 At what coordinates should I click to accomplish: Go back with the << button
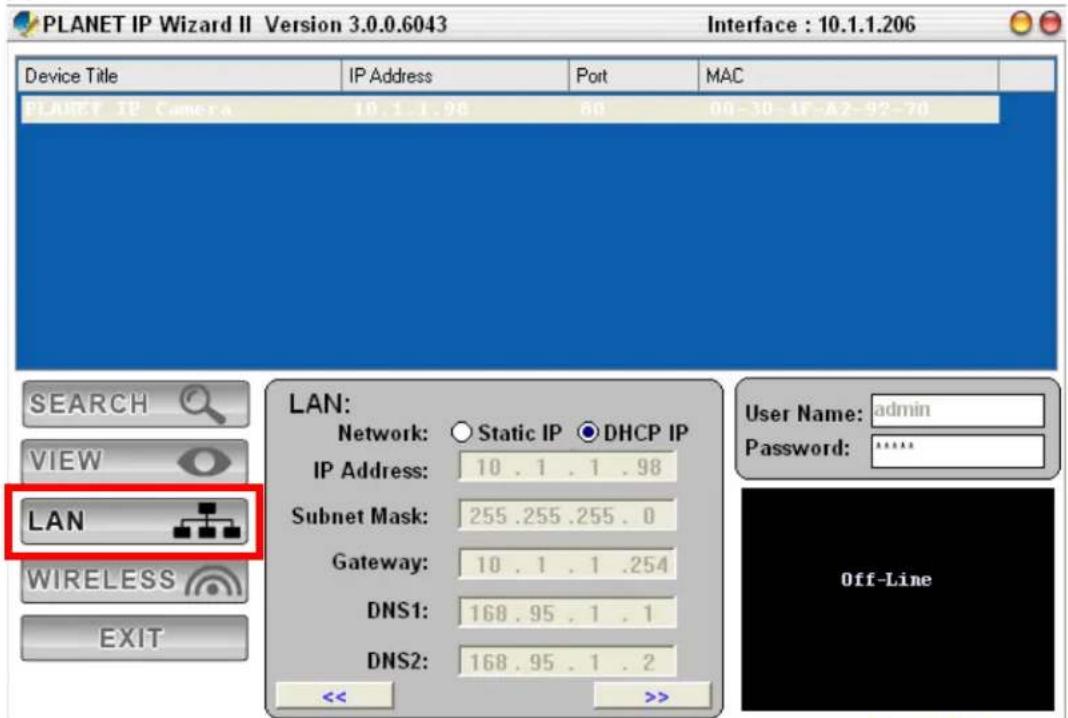pos(334,696)
